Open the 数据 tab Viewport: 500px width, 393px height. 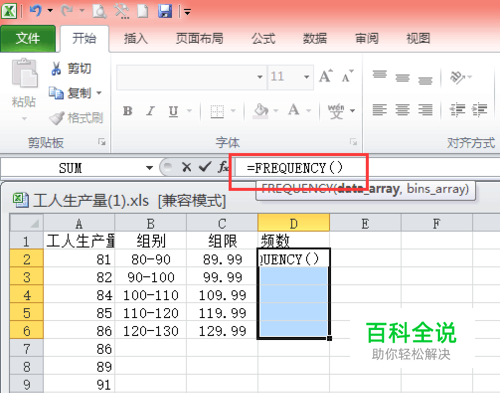click(x=315, y=39)
